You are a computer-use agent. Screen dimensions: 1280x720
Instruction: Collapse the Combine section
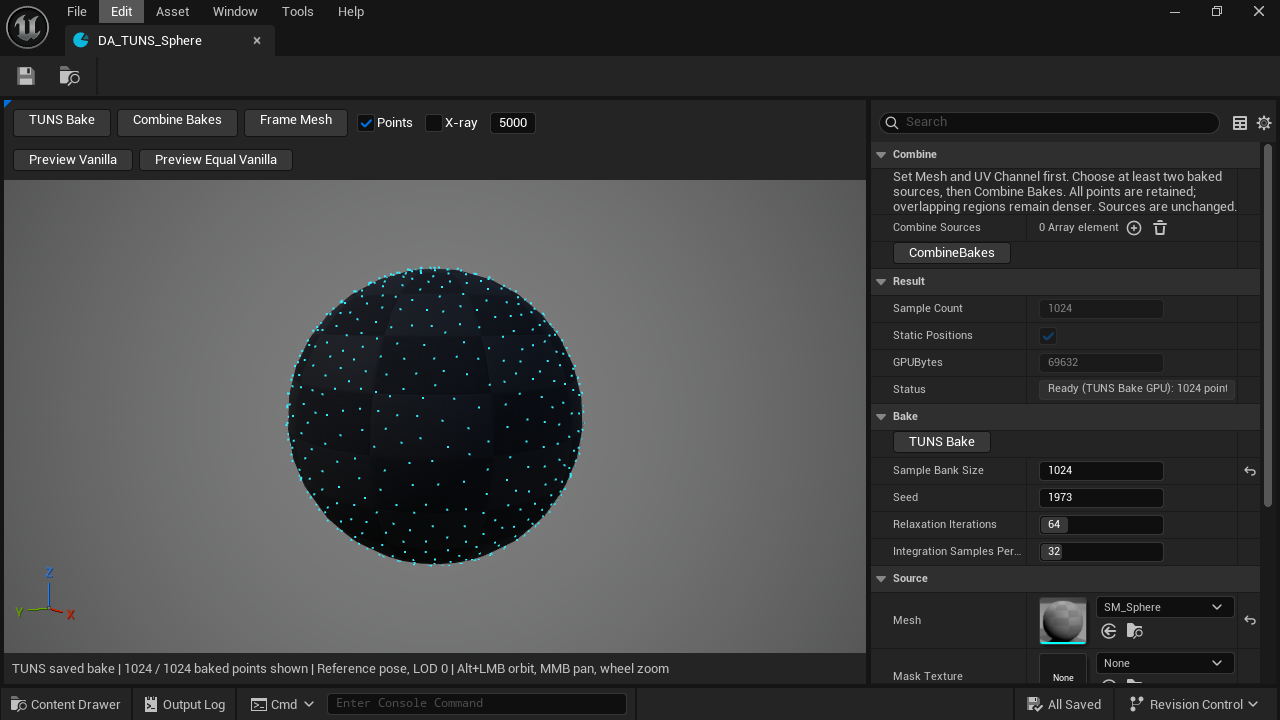[882, 155]
